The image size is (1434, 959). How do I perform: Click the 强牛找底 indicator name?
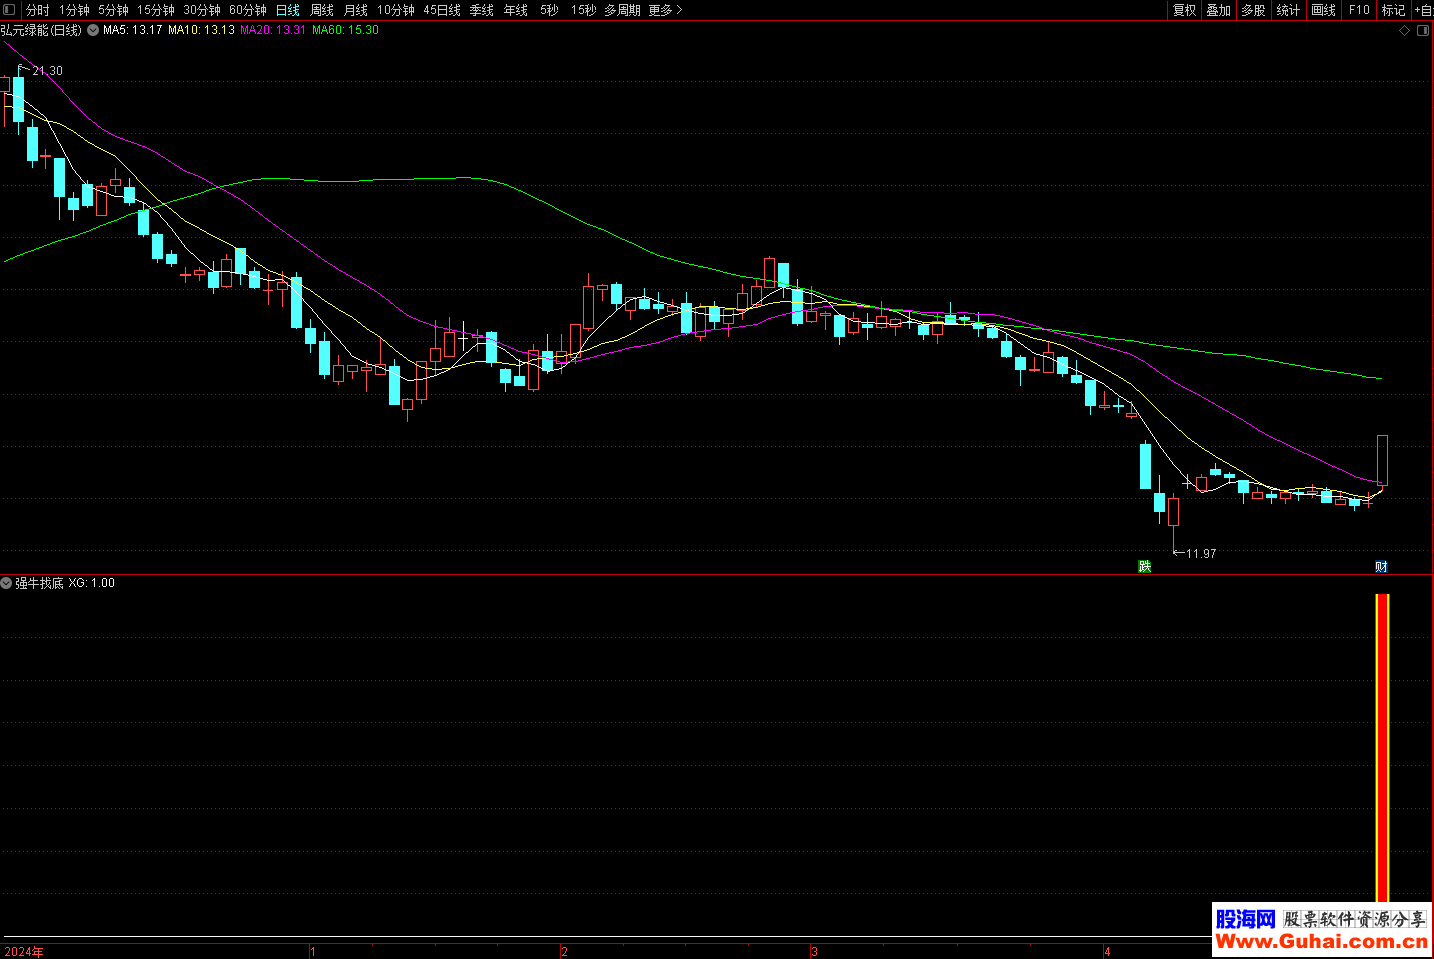coord(39,583)
